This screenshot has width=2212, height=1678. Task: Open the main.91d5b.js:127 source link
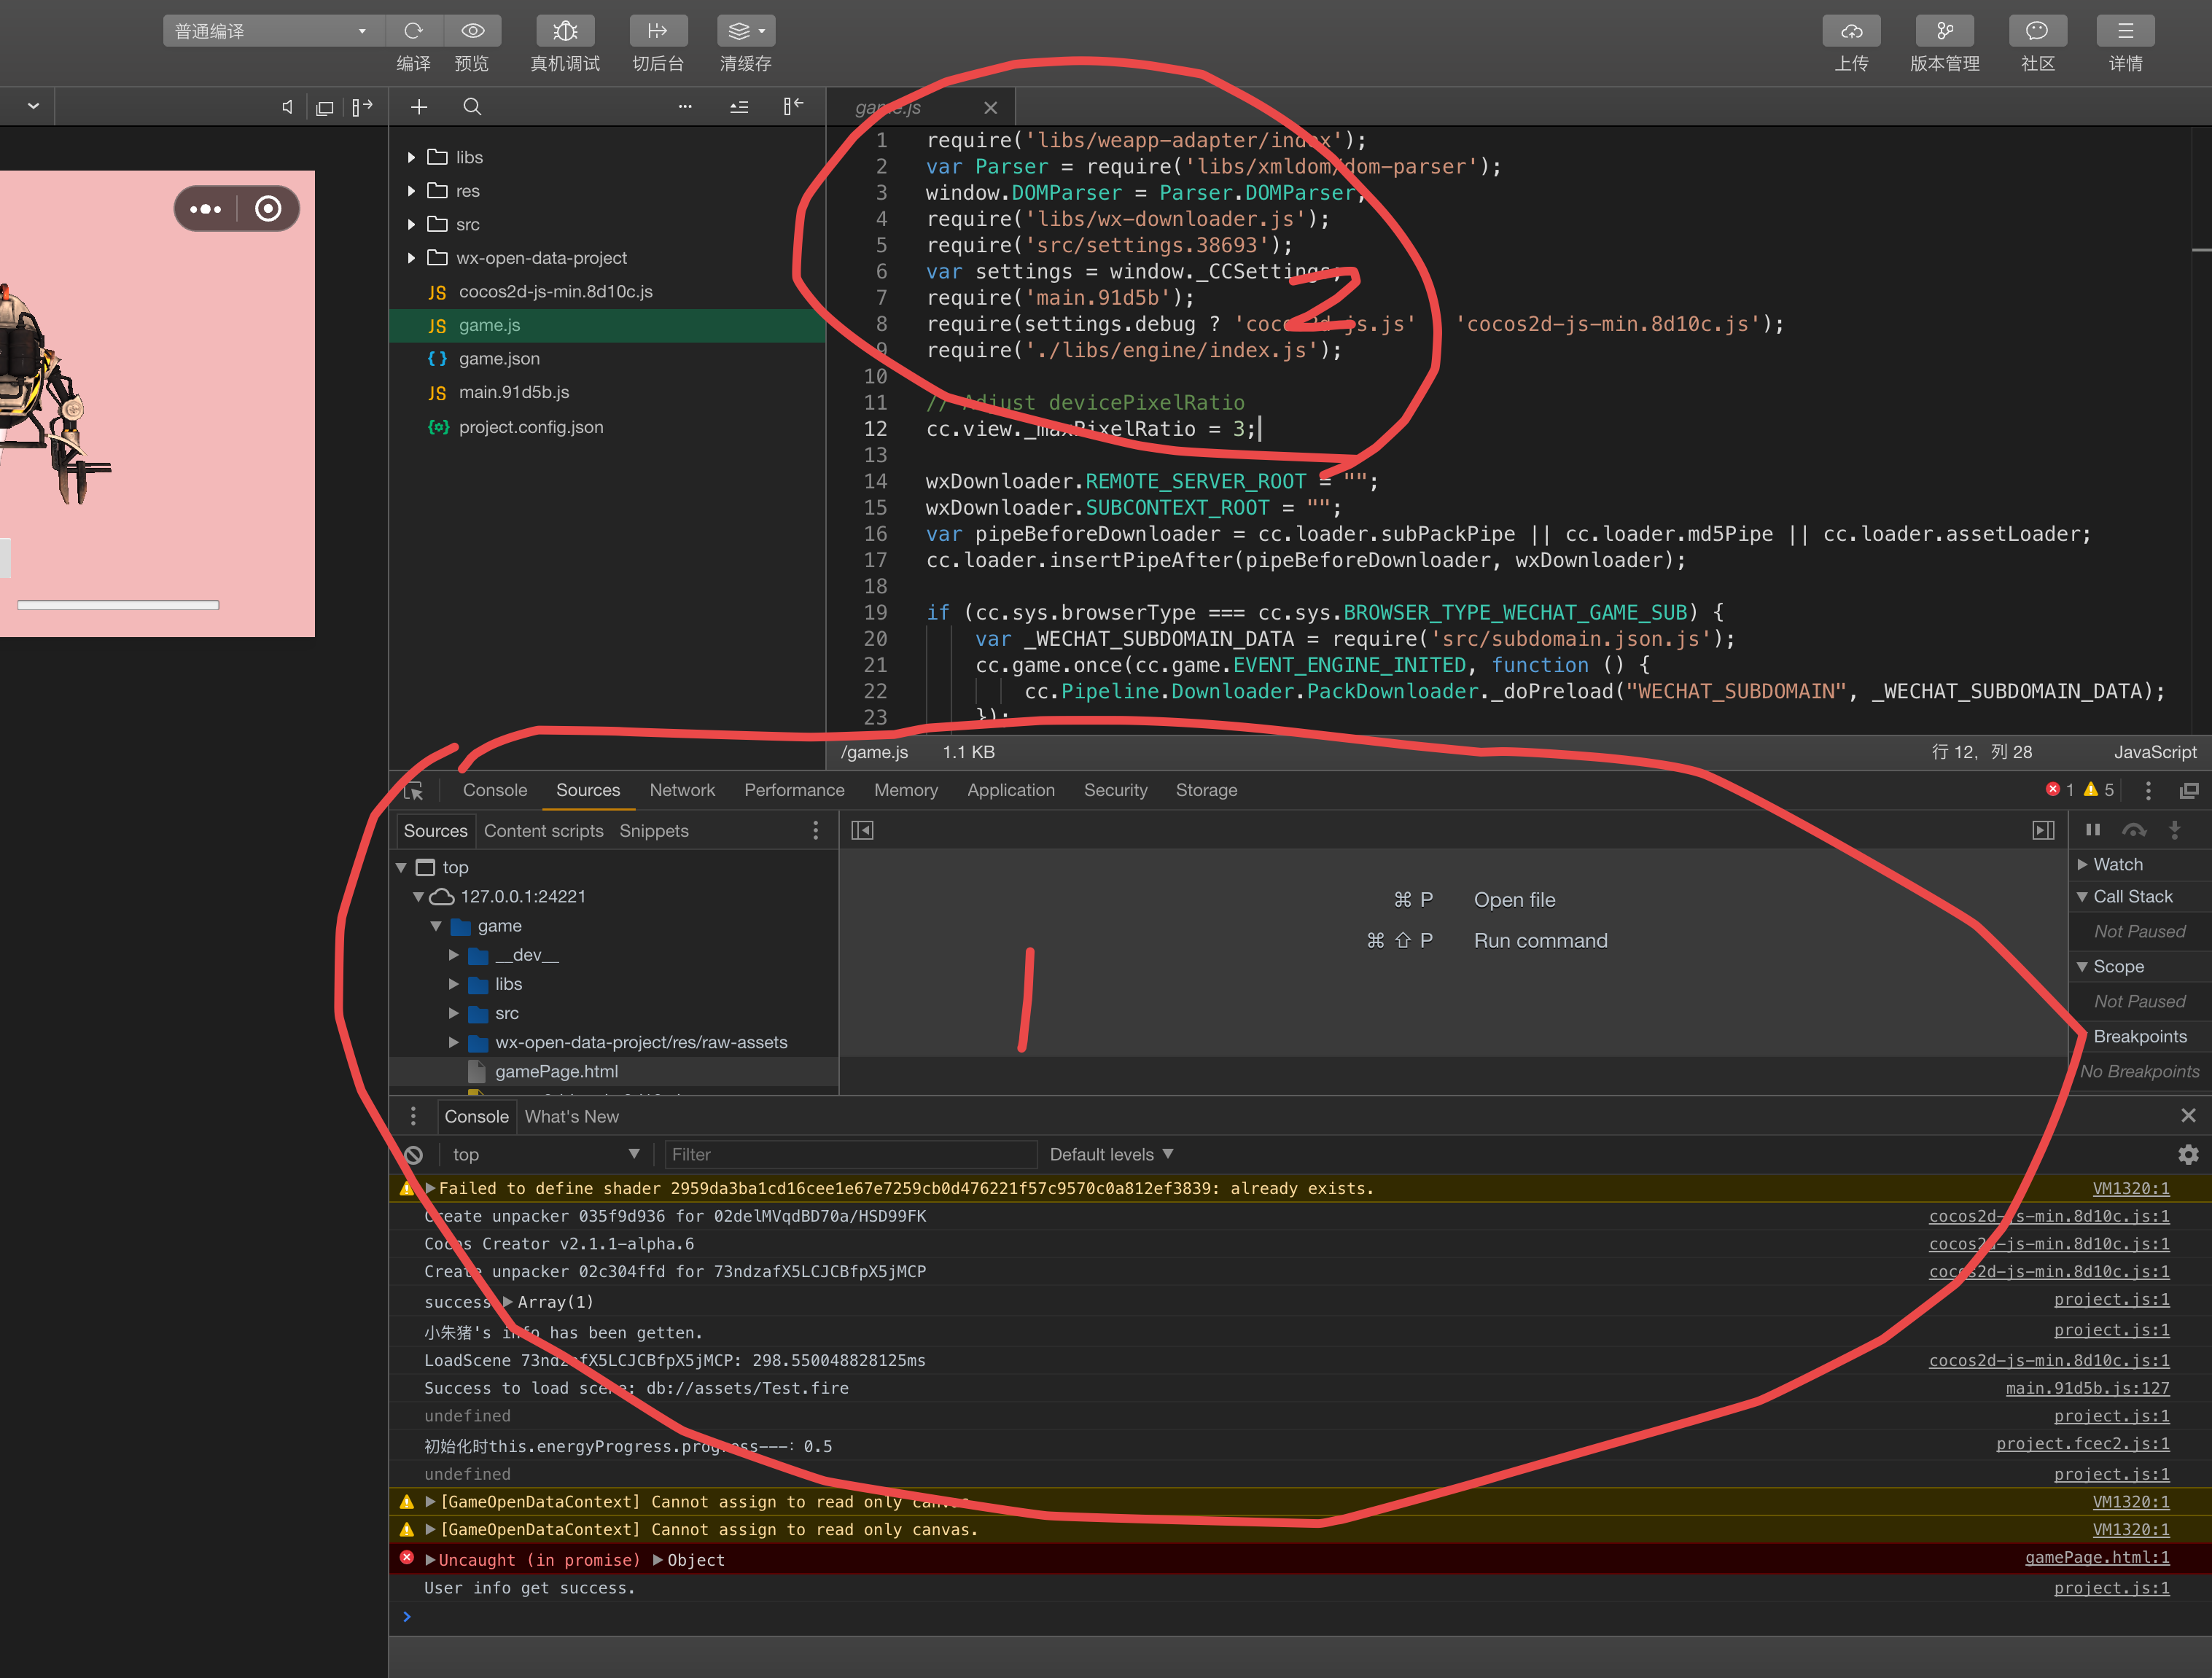(2087, 1388)
